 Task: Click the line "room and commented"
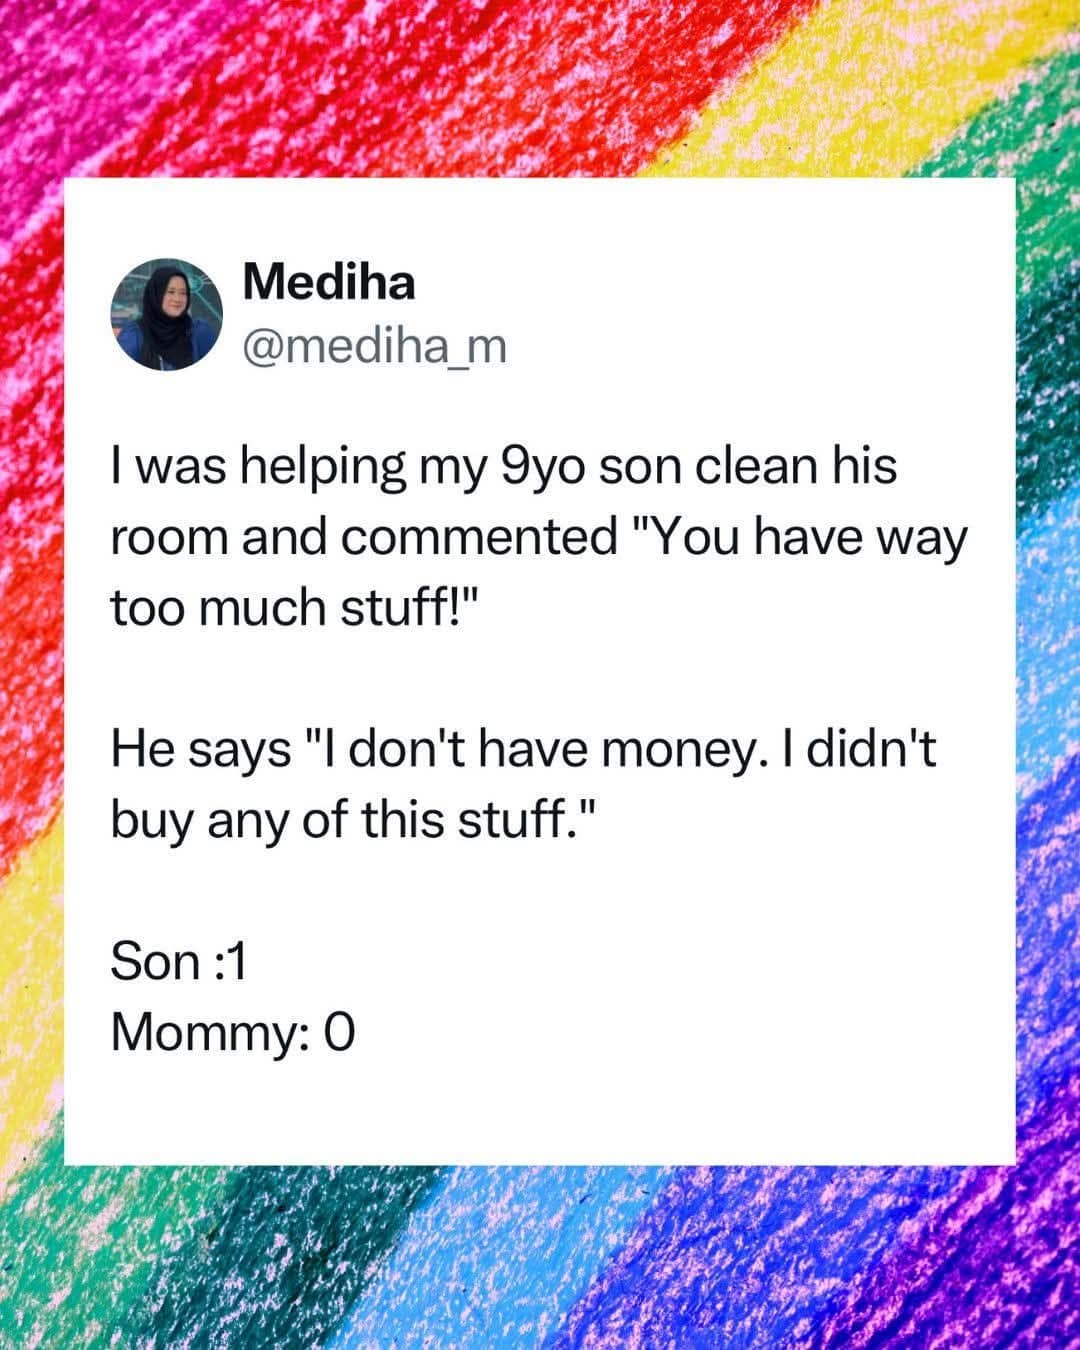click(539, 538)
